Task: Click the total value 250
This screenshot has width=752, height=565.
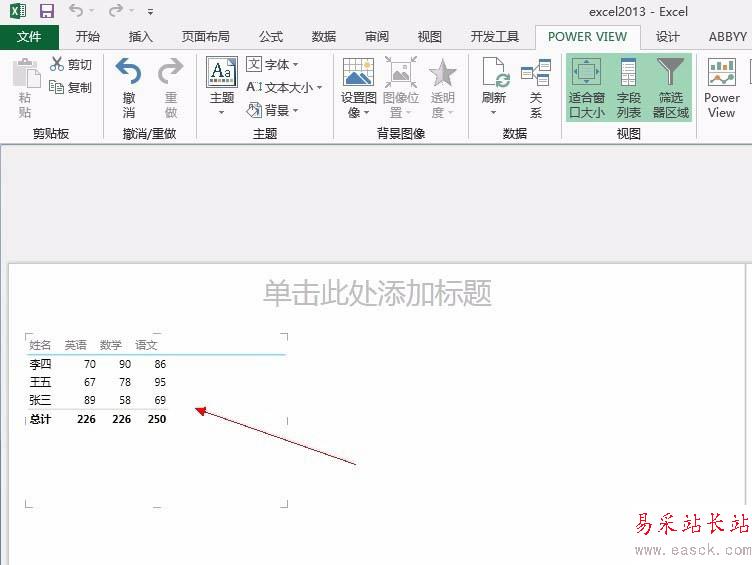Action: [157, 419]
